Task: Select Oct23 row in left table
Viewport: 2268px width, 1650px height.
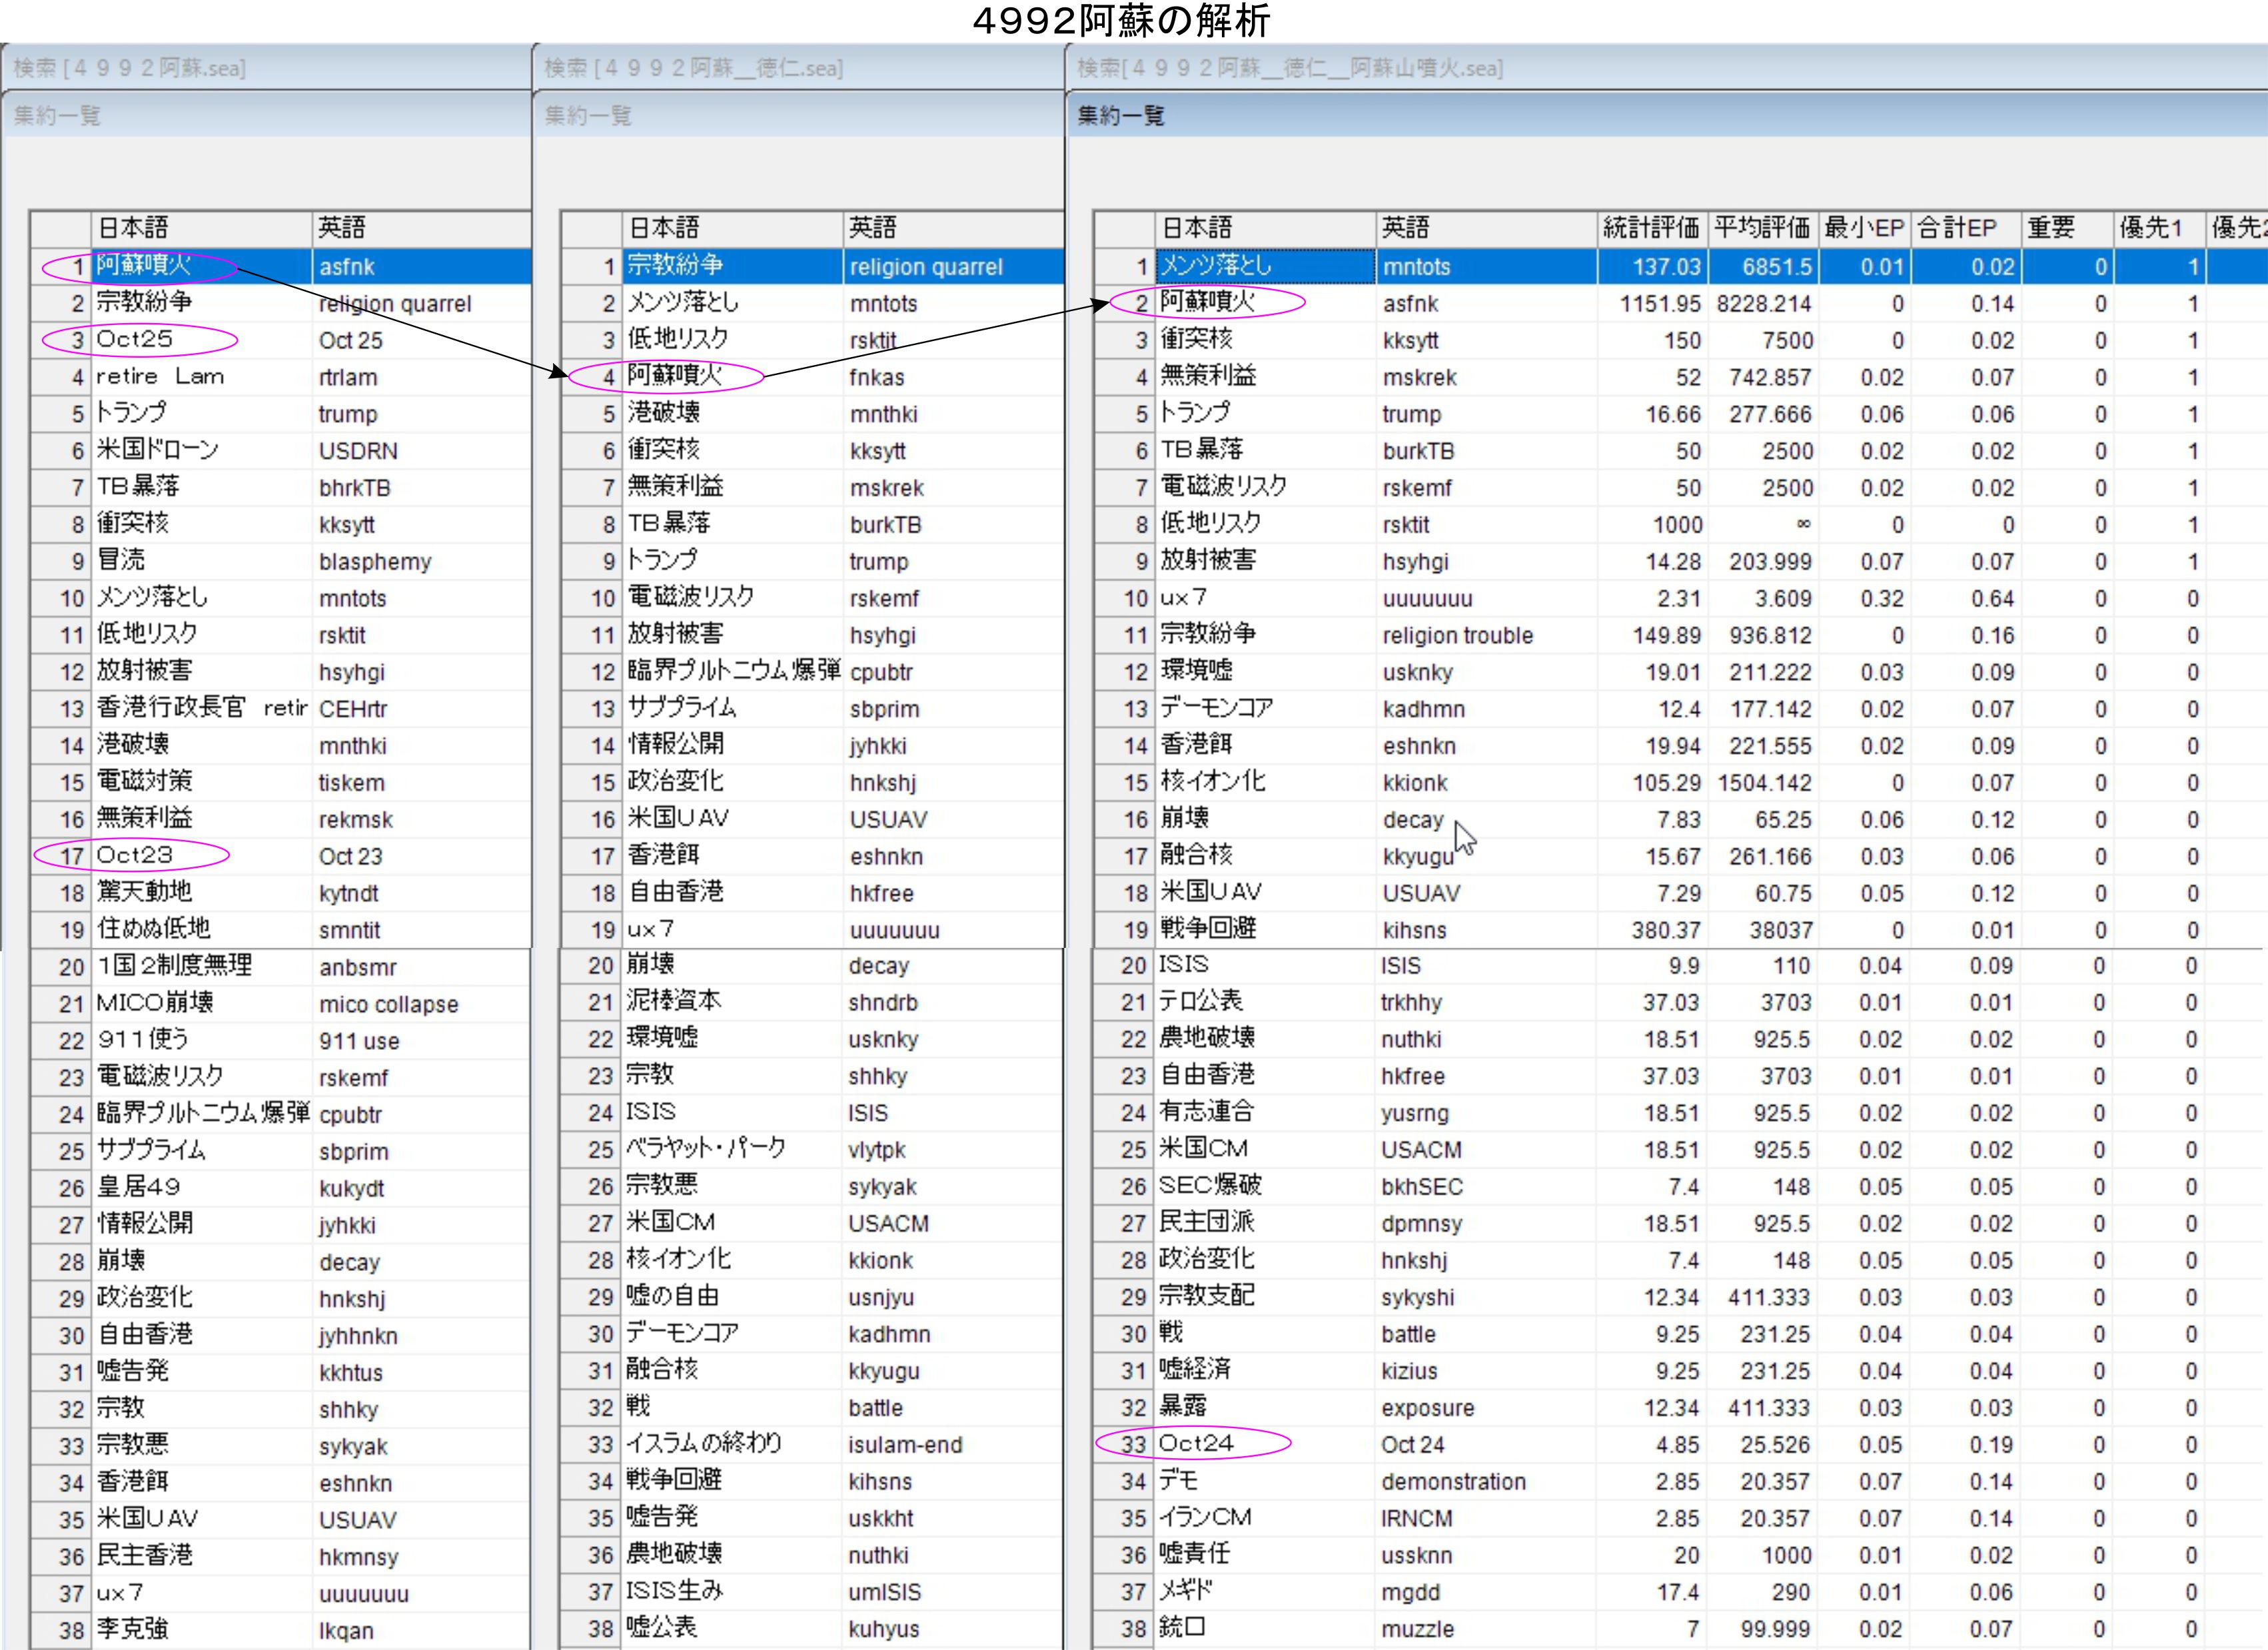Action: [x=135, y=856]
